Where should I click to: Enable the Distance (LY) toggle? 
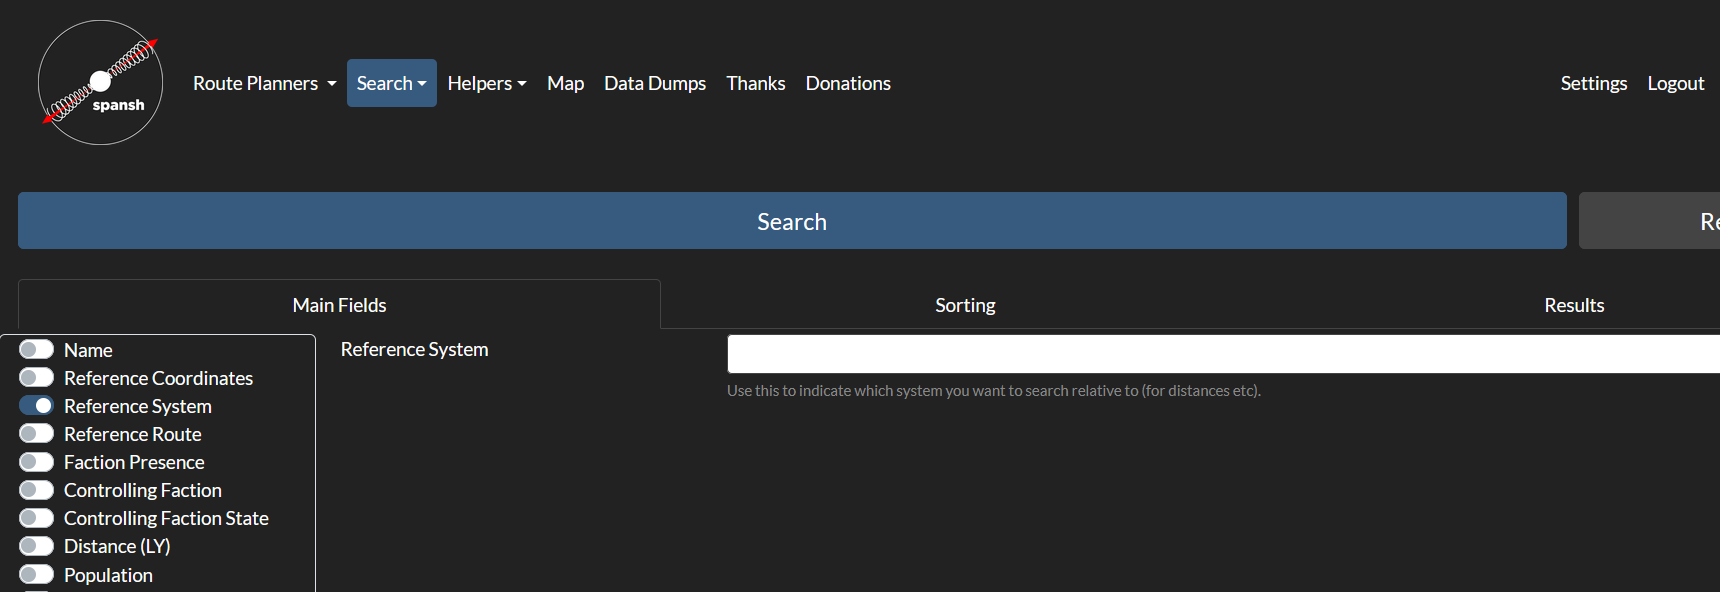(x=37, y=545)
